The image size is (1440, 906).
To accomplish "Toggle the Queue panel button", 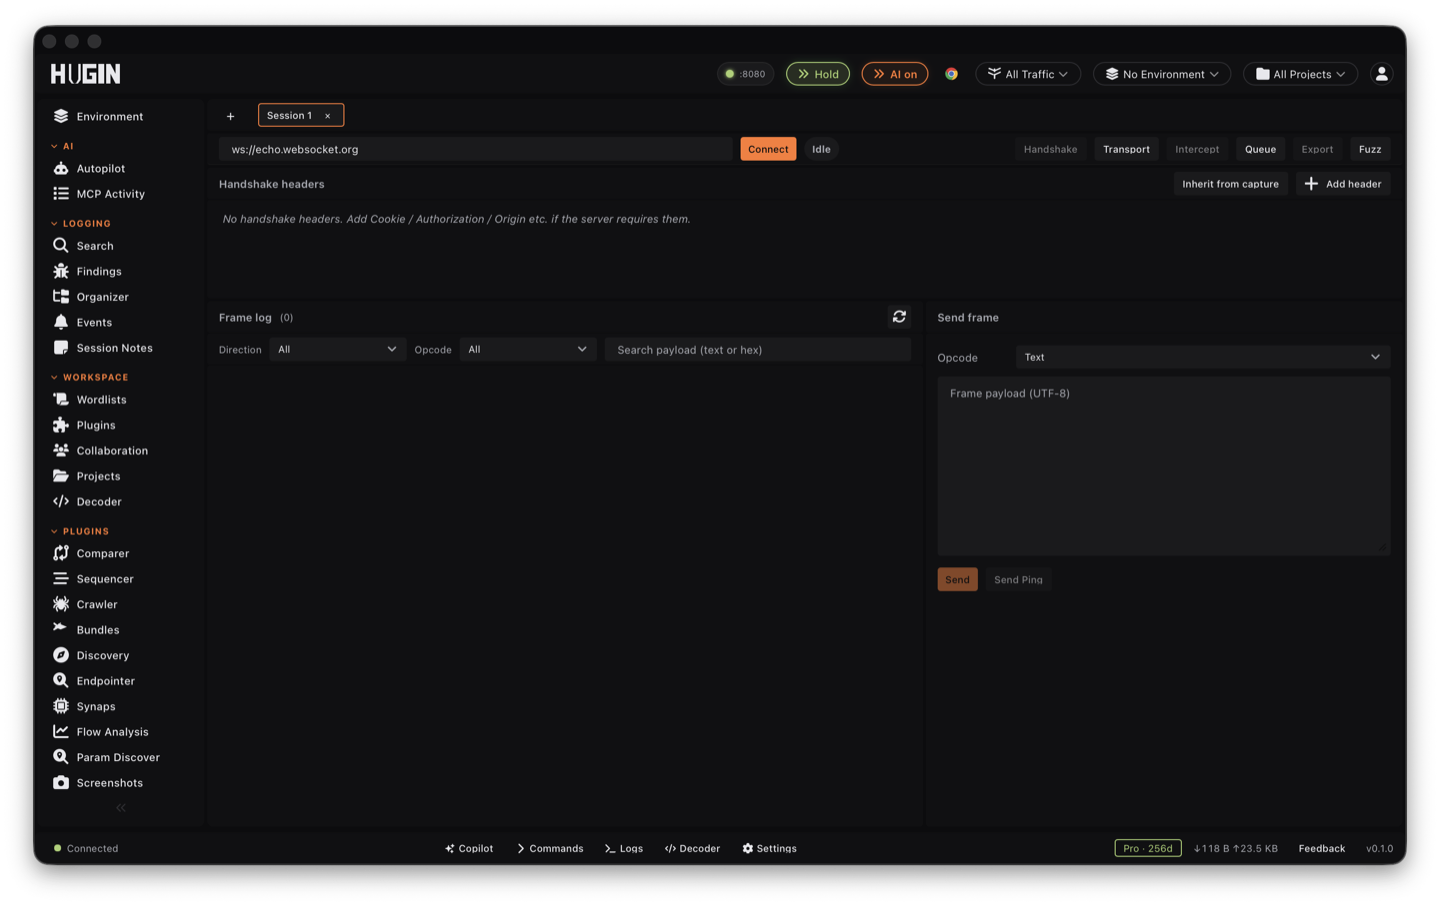I will pos(1260,149).
